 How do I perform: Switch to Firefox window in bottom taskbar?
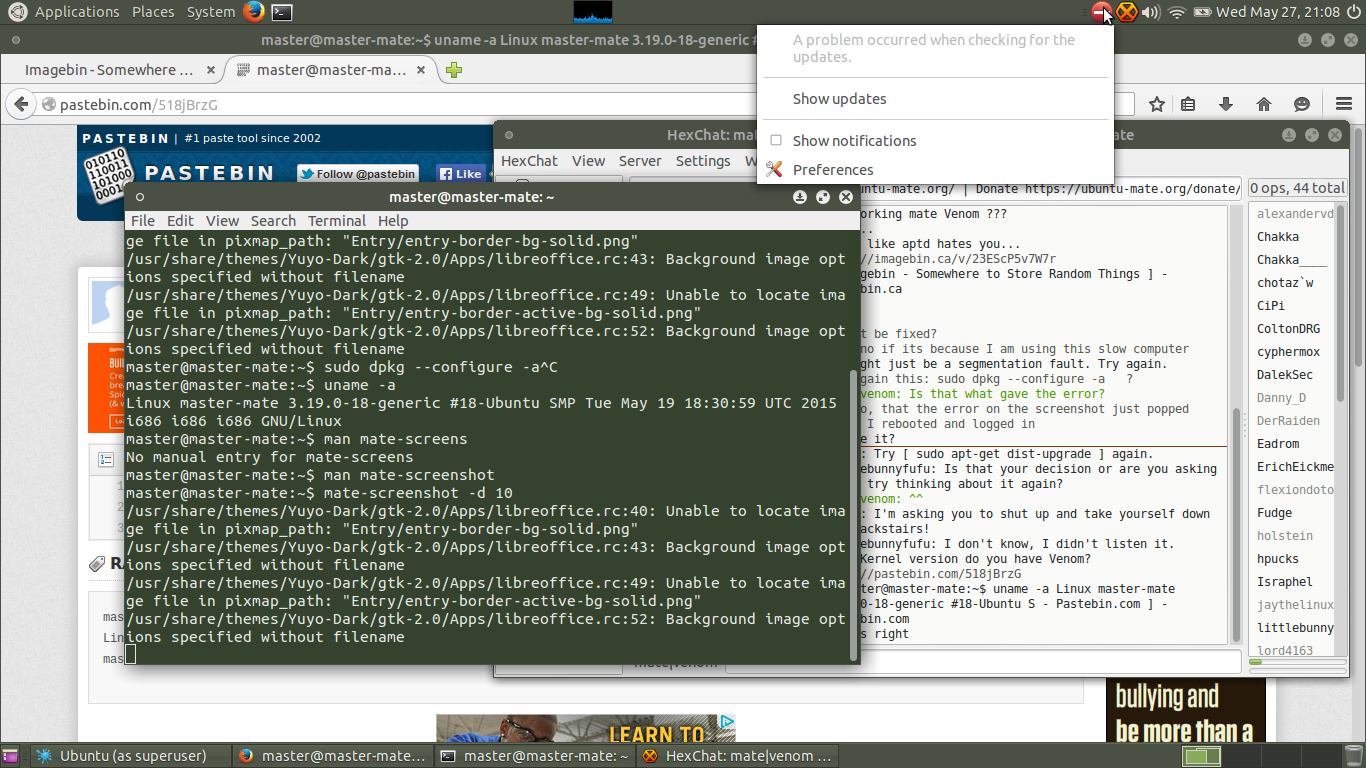tap(334, 756)
